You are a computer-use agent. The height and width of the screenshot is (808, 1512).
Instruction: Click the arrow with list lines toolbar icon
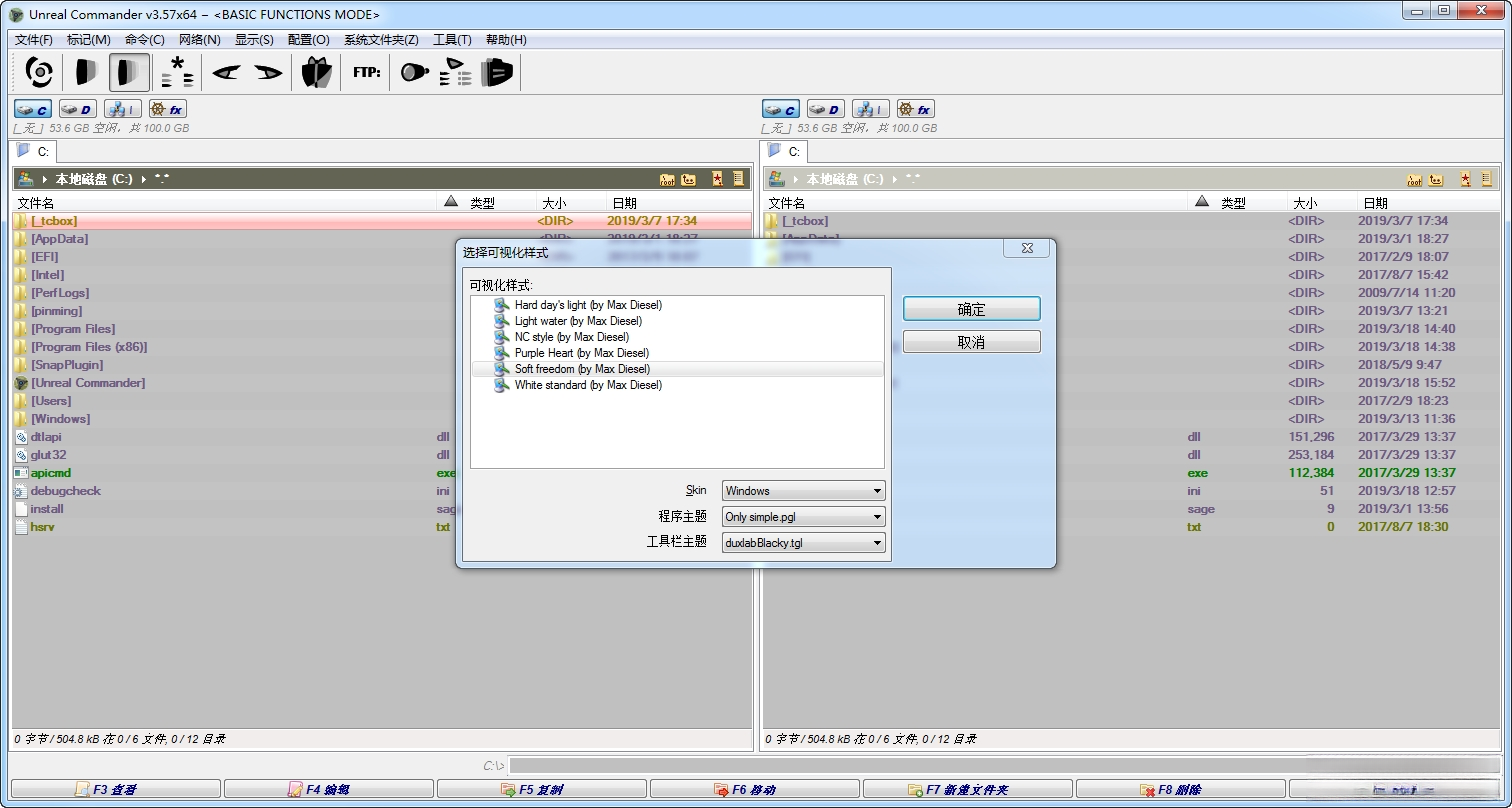(456, 72)
